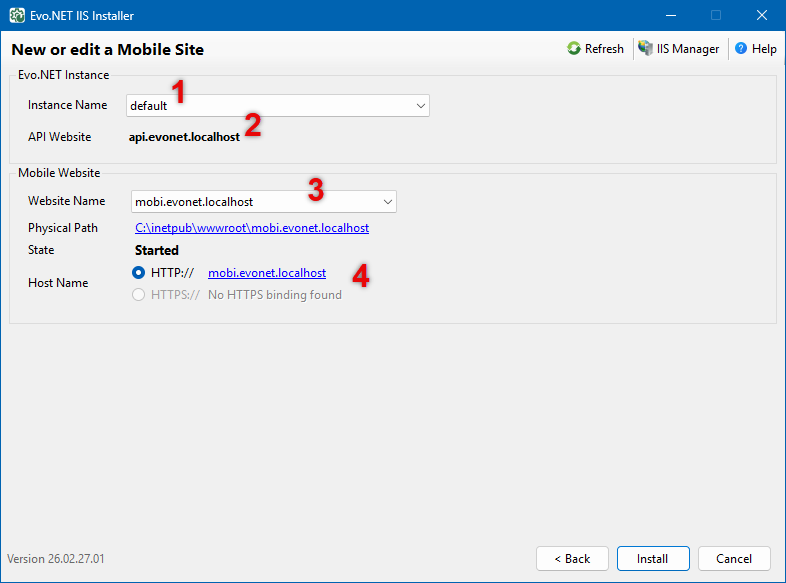Click the api.evonet.localhost API website text
The image size is (786, 583).
pos(184,137)
